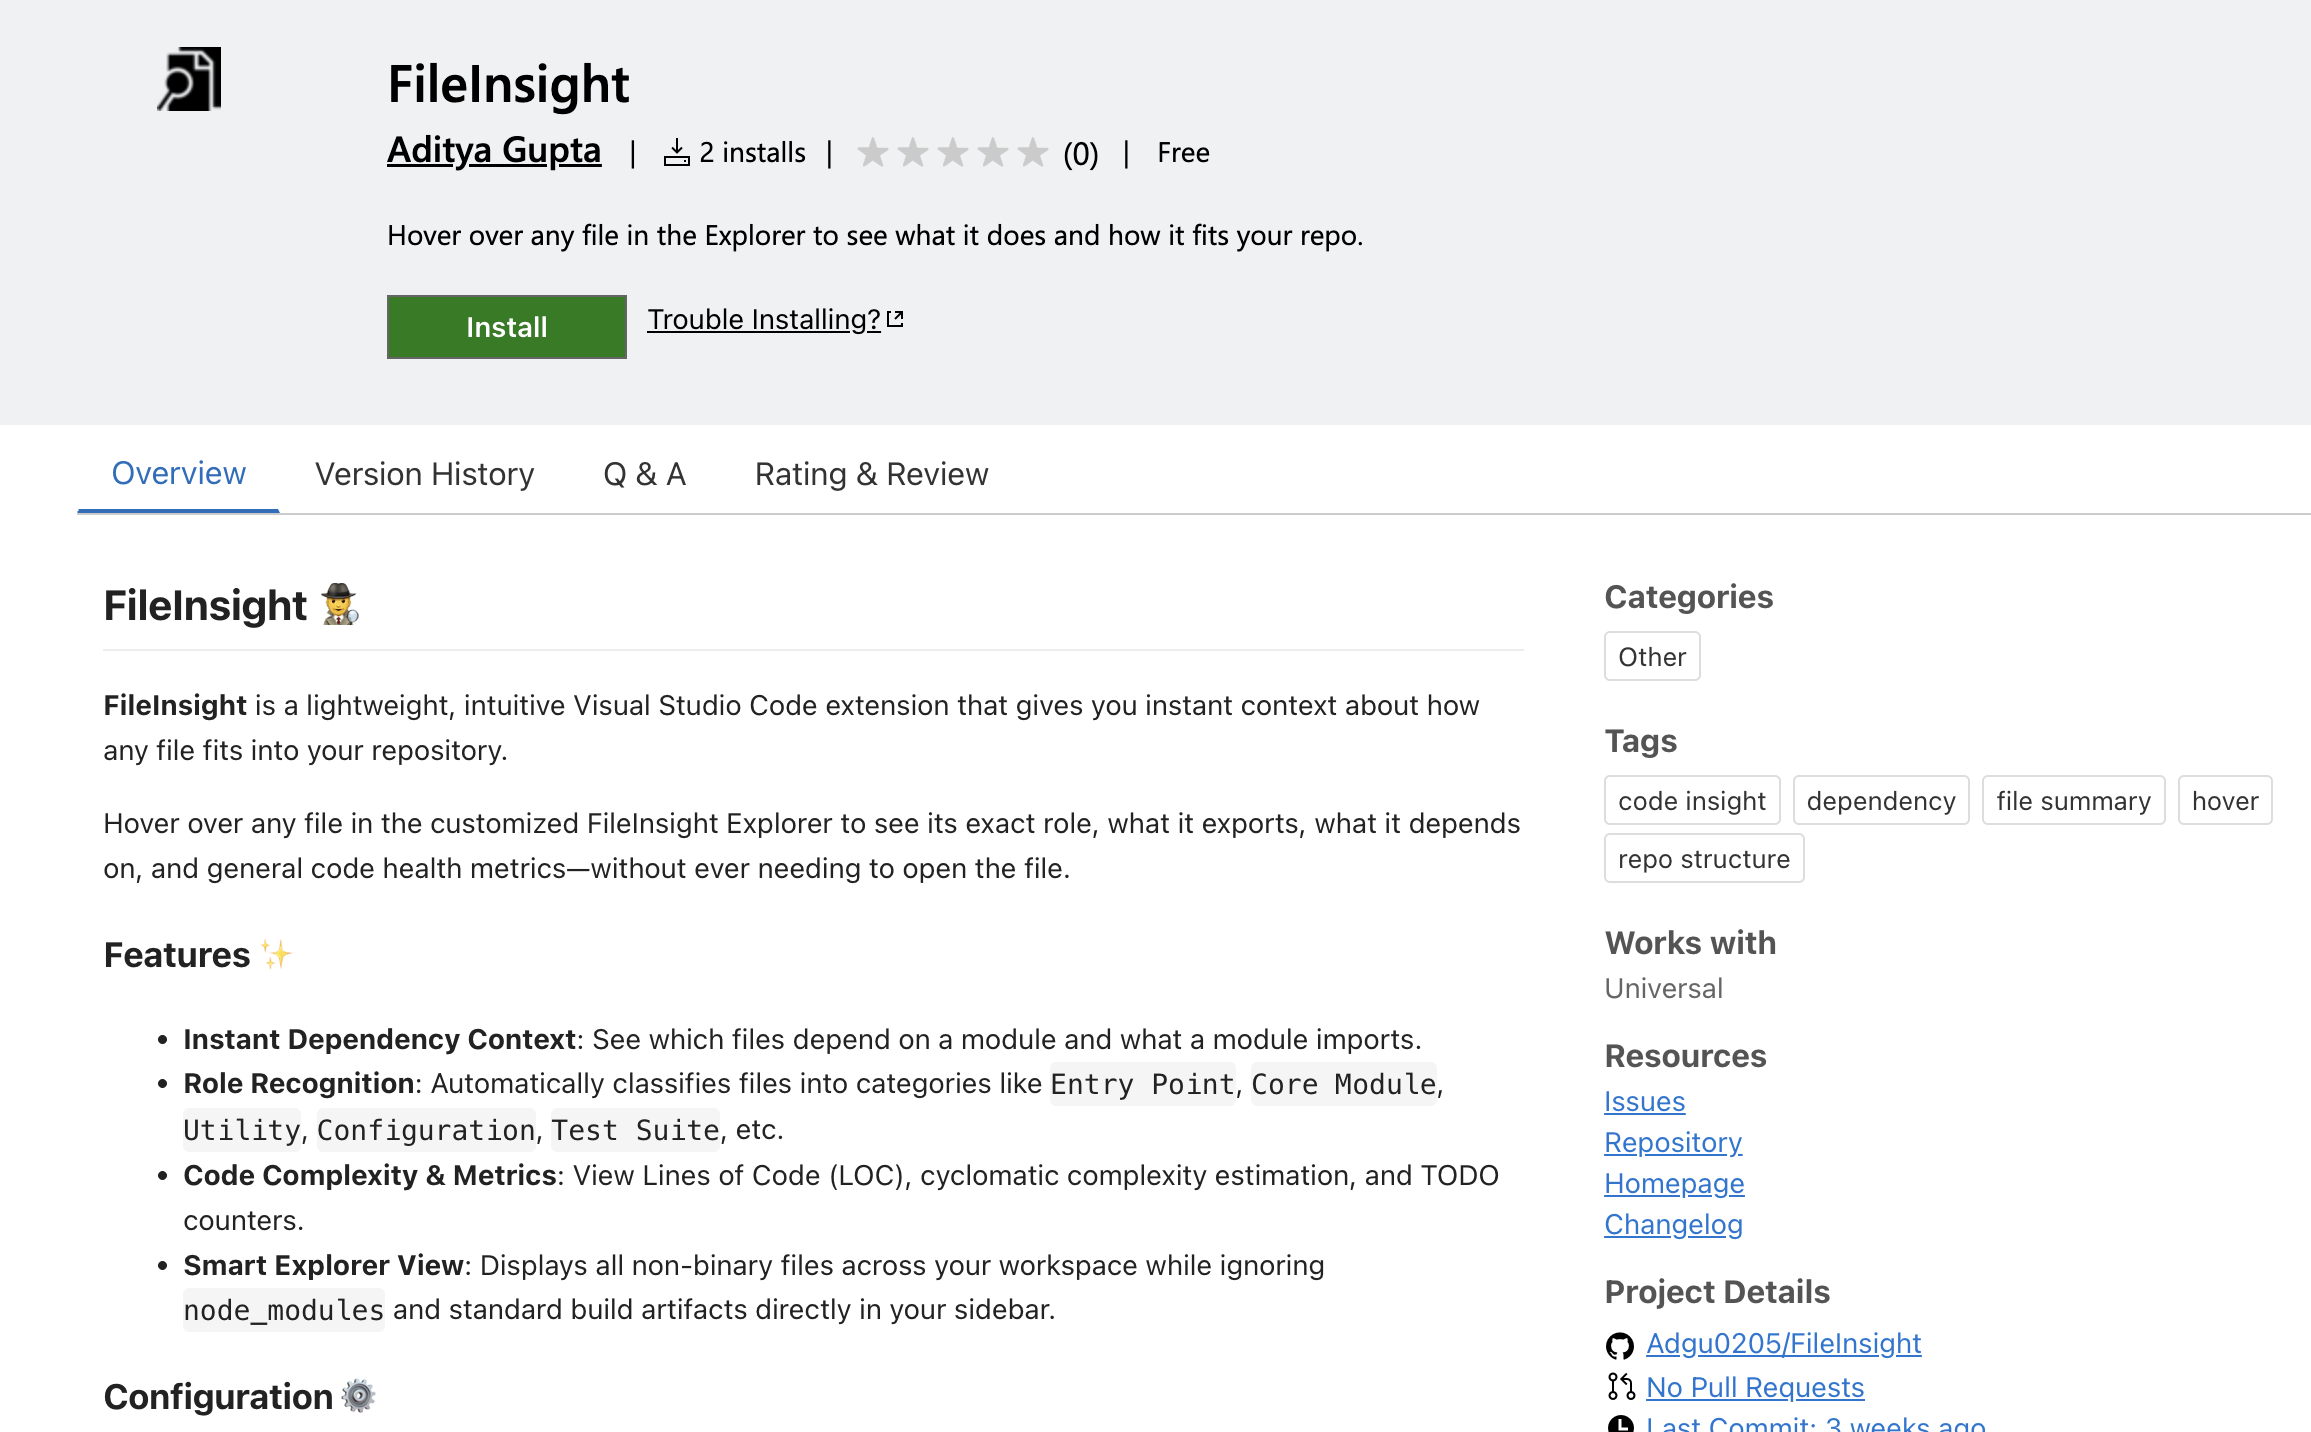Open the Issues resource link
Image resolution: width=2311 pixels, height=1432 pixels.
(x=1645, y=1101)
